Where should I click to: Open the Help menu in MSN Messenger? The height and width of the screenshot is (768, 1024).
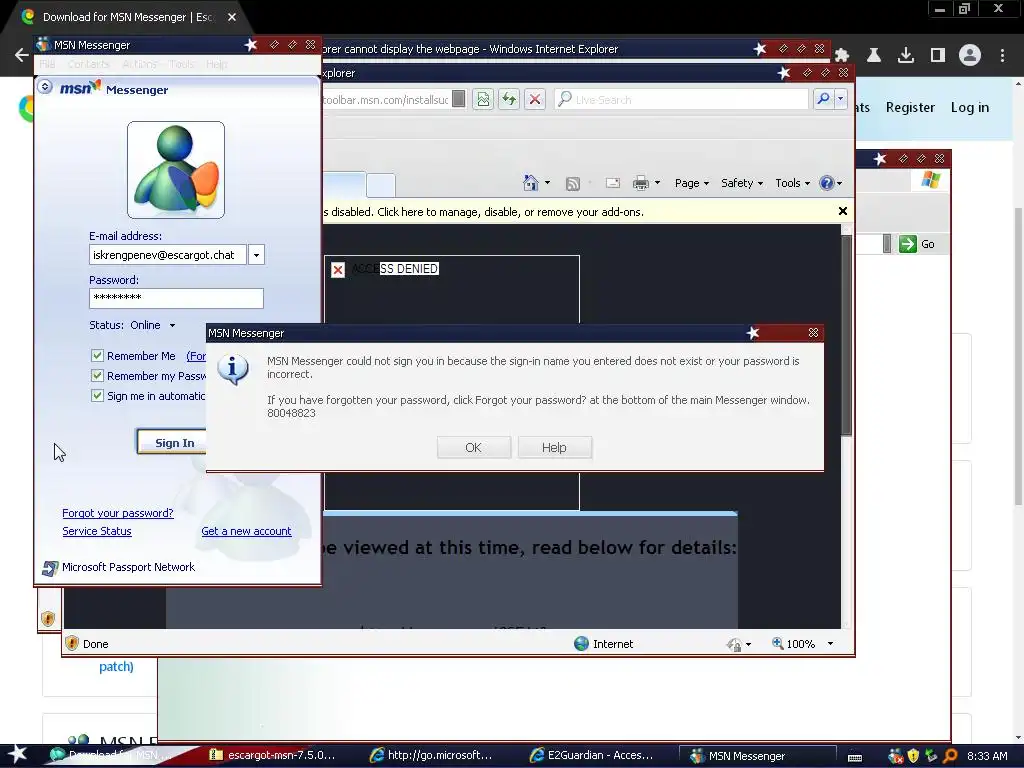217,64
